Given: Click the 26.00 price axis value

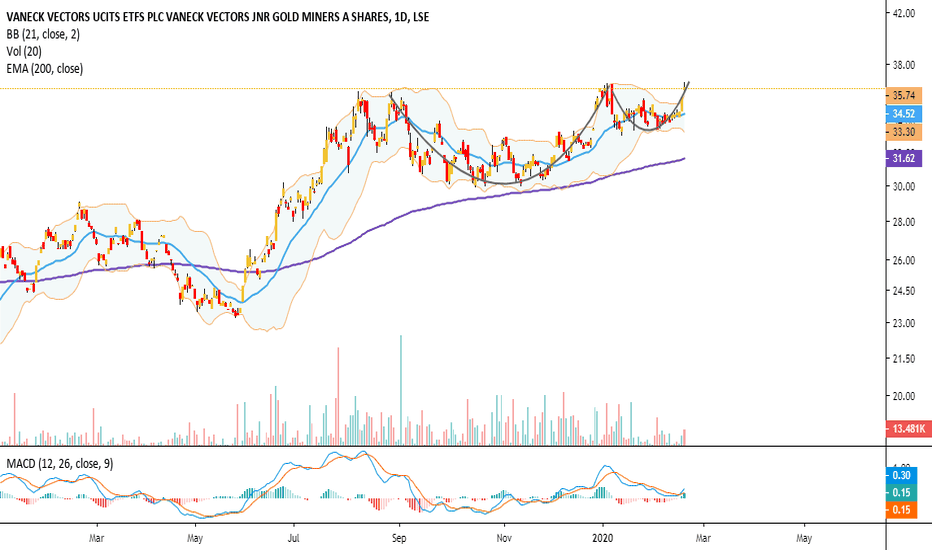Looking at the screenshot, I should 903,260.
